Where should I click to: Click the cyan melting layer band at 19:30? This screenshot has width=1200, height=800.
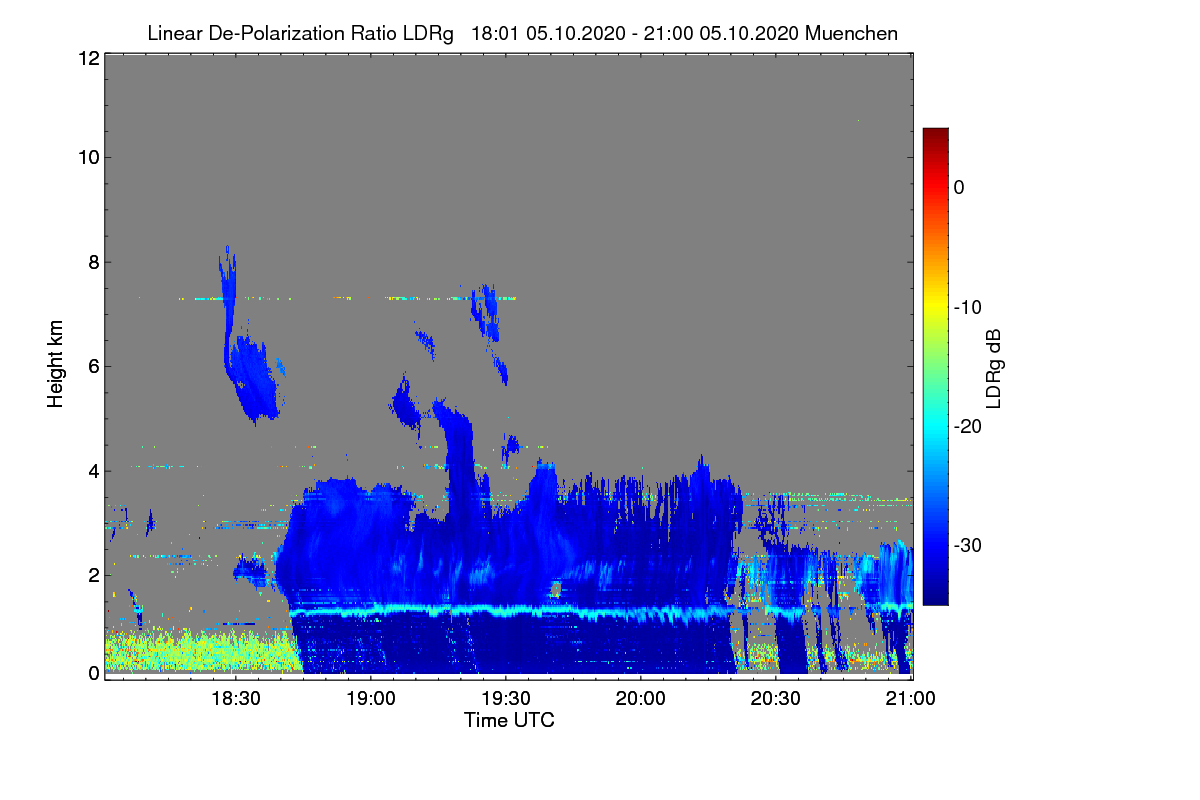point(506,609)
